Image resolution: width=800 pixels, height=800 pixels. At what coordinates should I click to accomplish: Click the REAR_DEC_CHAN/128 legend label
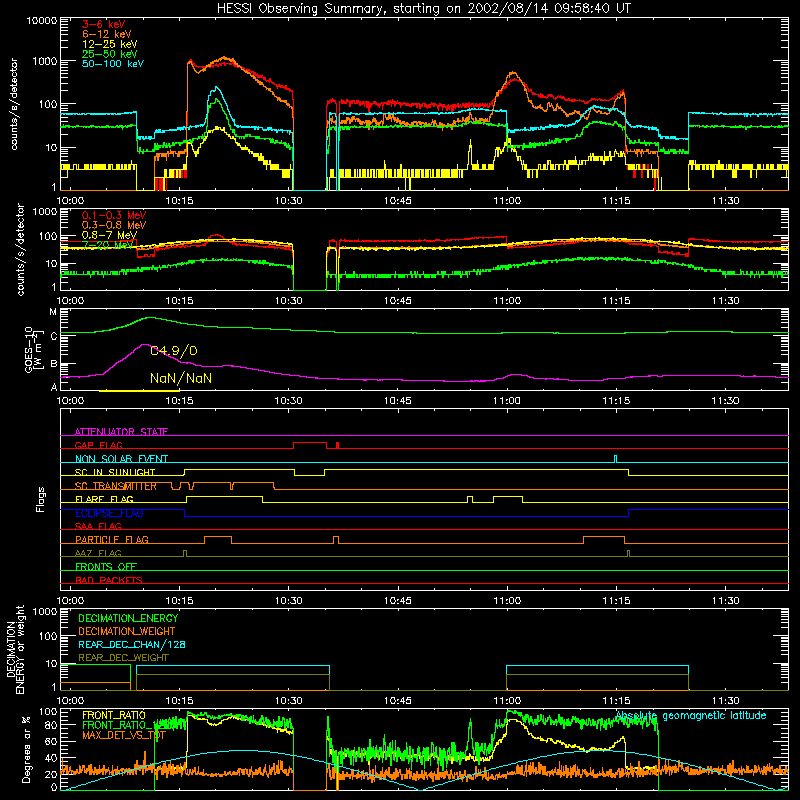click(x=132, y=644)
